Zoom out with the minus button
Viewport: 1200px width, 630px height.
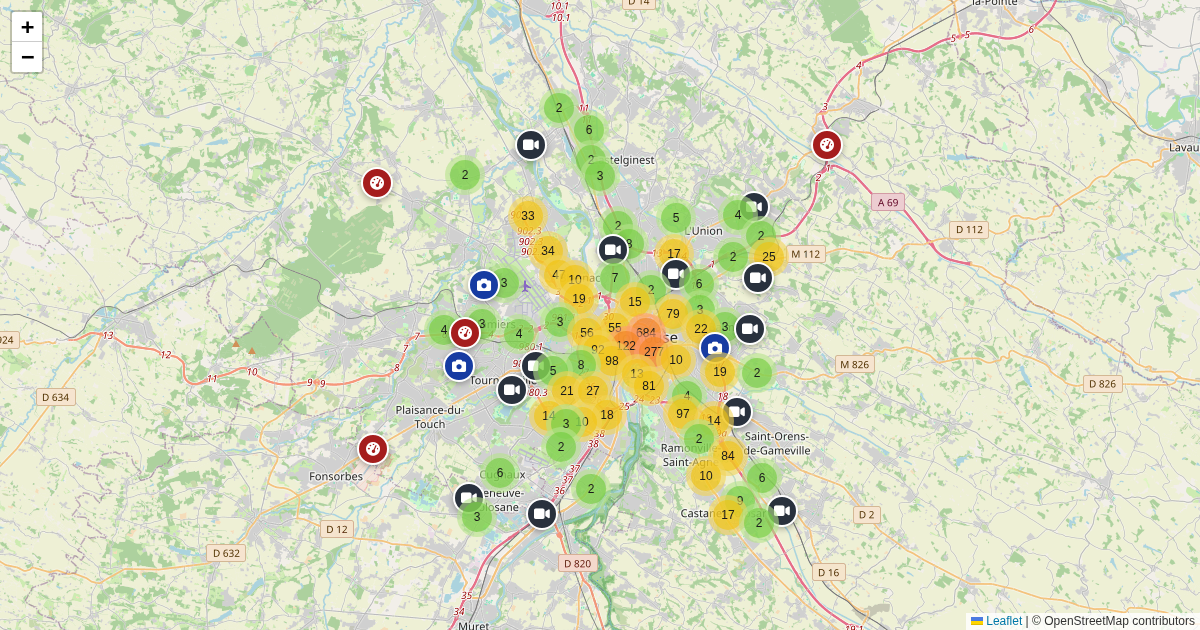[27, 57]
